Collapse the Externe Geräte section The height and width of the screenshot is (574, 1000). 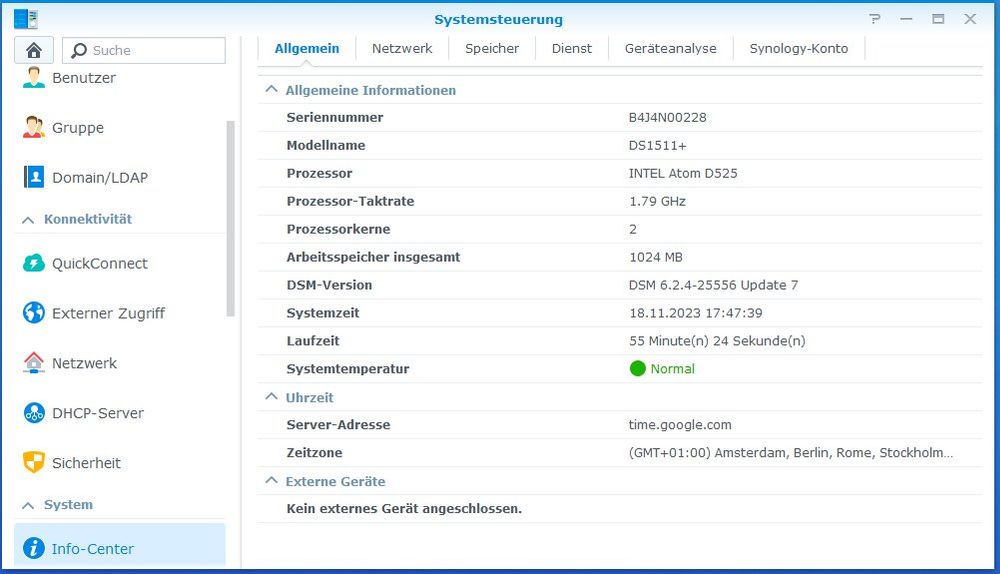(271, 481)
